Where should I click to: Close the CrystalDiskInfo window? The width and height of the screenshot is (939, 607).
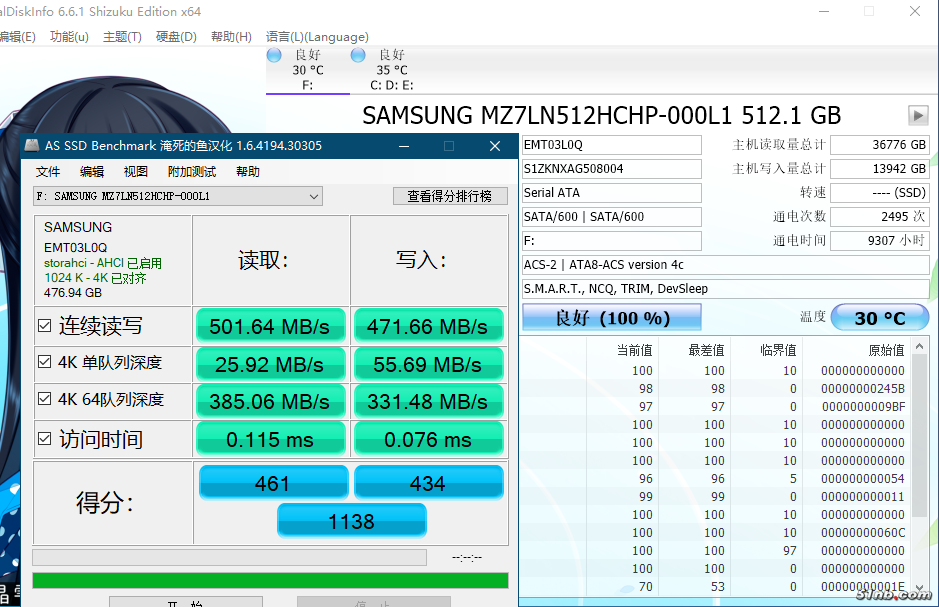[915, 11]
